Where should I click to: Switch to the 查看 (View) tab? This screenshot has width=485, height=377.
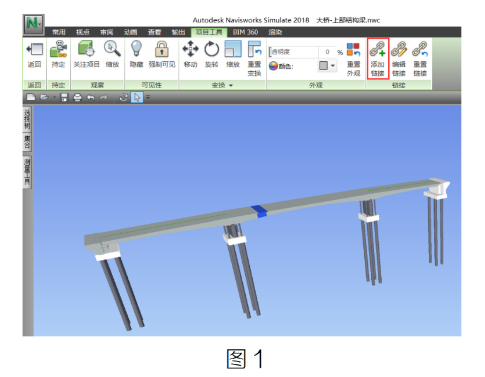pyautogui.click(x=154, y=32)
